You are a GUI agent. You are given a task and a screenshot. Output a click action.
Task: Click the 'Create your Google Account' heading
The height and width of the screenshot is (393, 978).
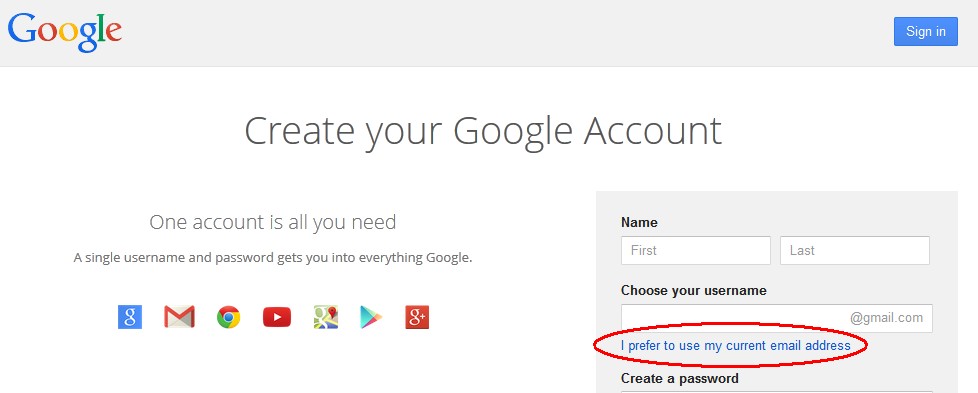pyautogui.click(x=483, y=132)
